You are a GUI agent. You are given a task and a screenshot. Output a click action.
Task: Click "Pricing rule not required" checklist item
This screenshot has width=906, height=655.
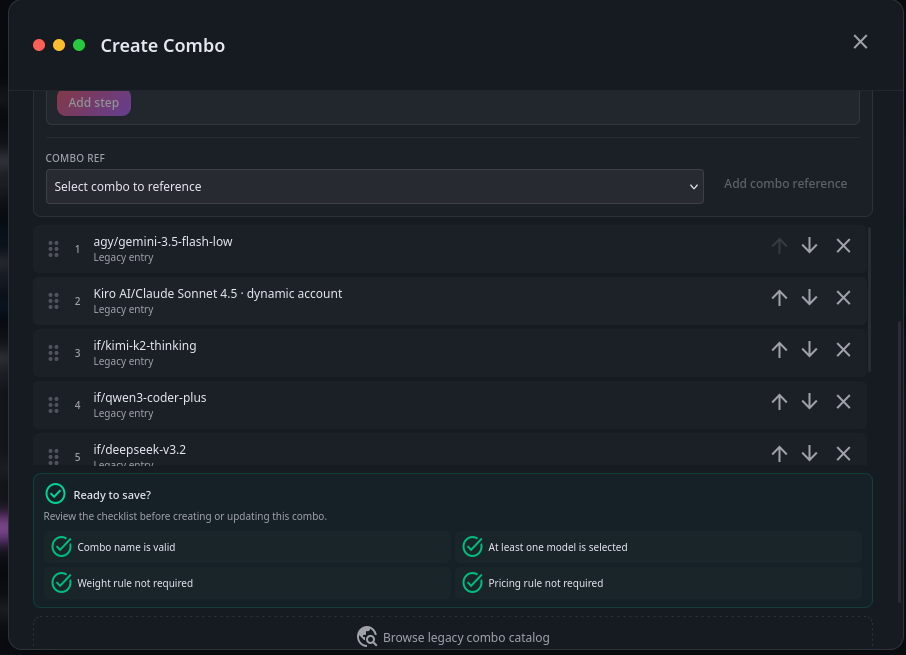658,583
